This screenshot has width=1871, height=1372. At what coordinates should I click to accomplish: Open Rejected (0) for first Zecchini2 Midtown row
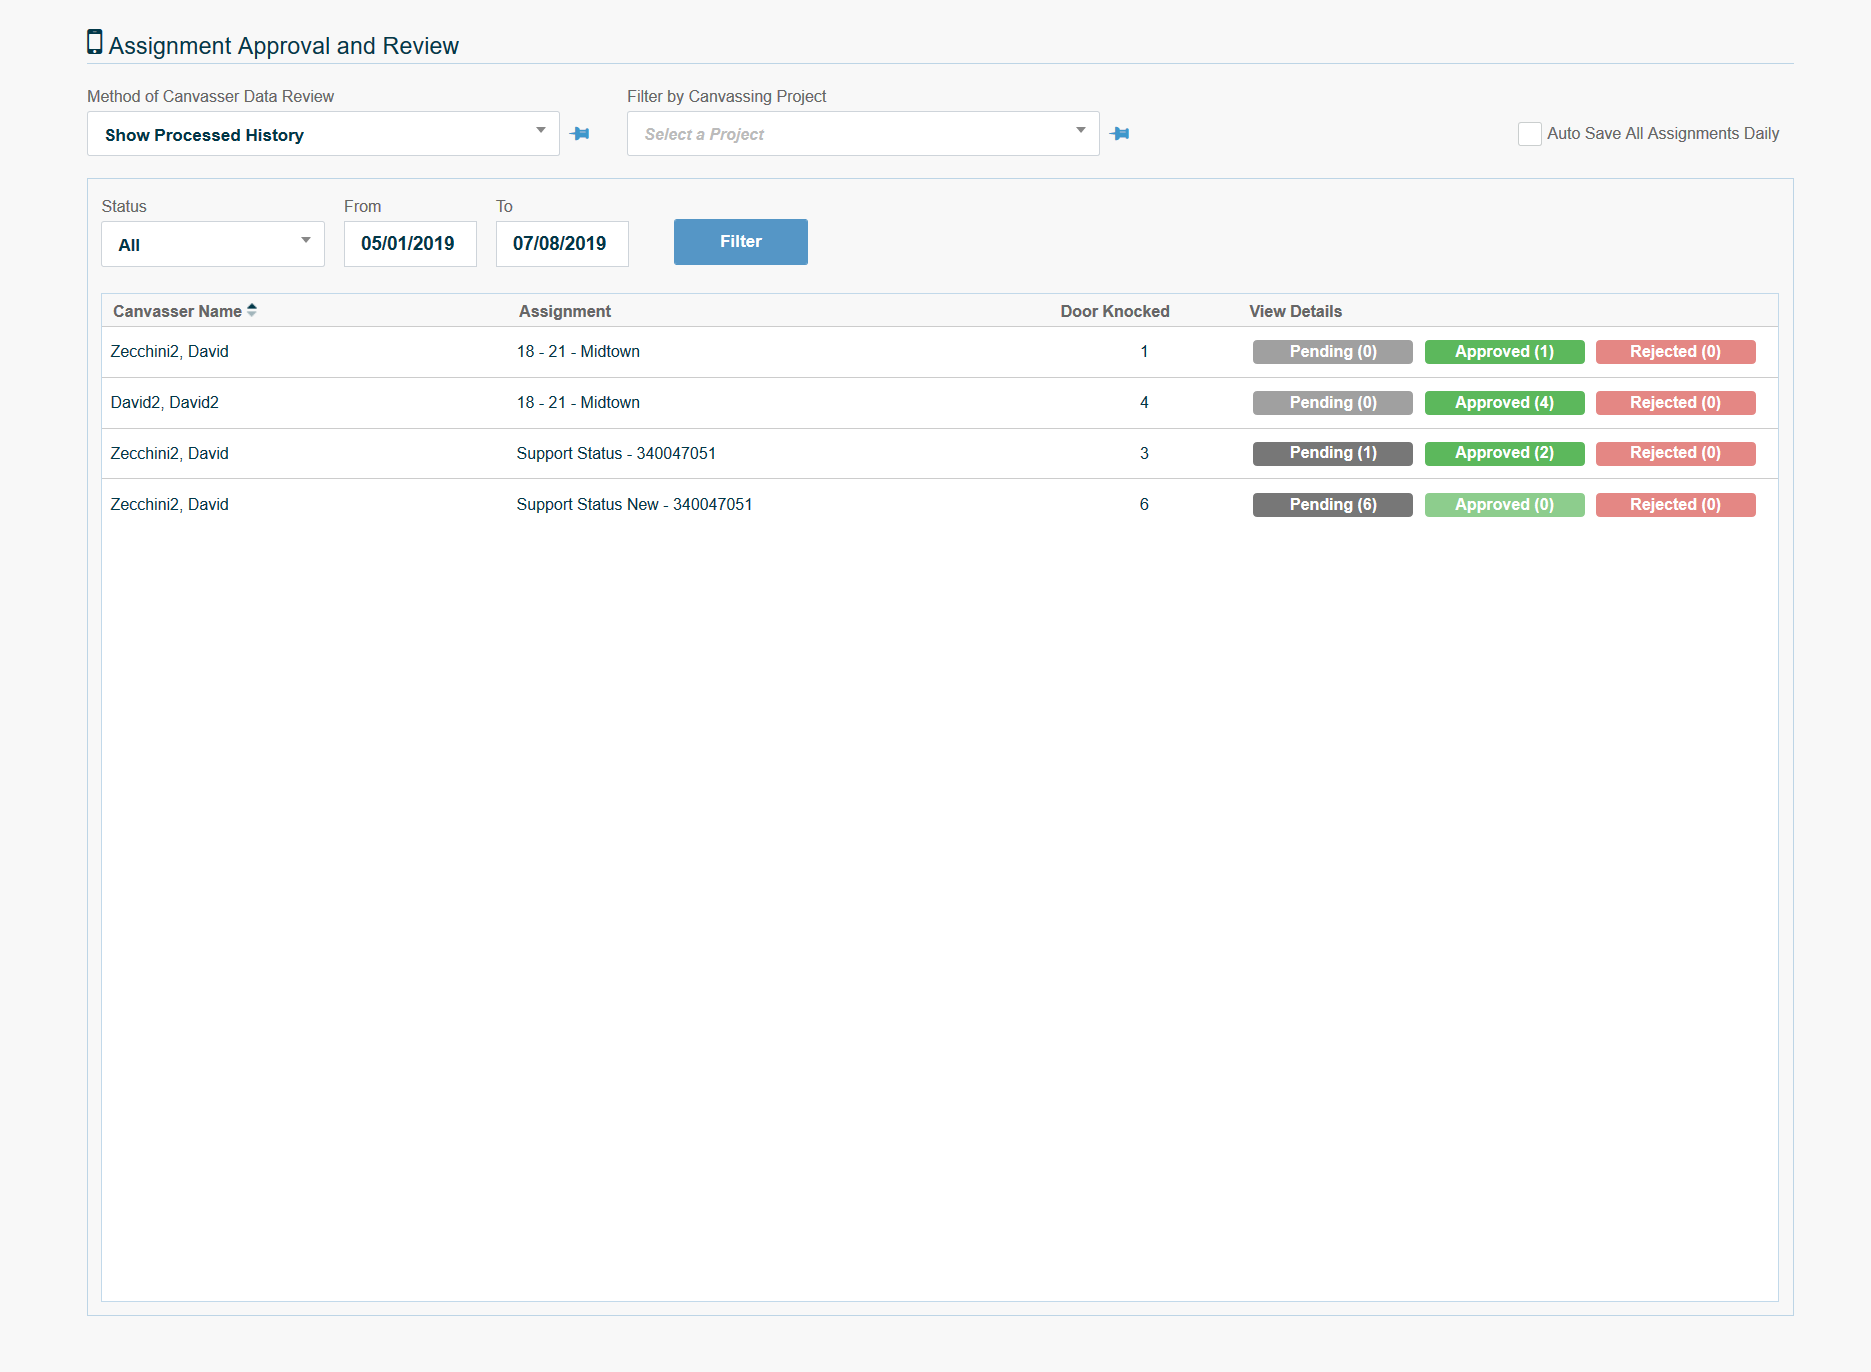pos(1676,352)
